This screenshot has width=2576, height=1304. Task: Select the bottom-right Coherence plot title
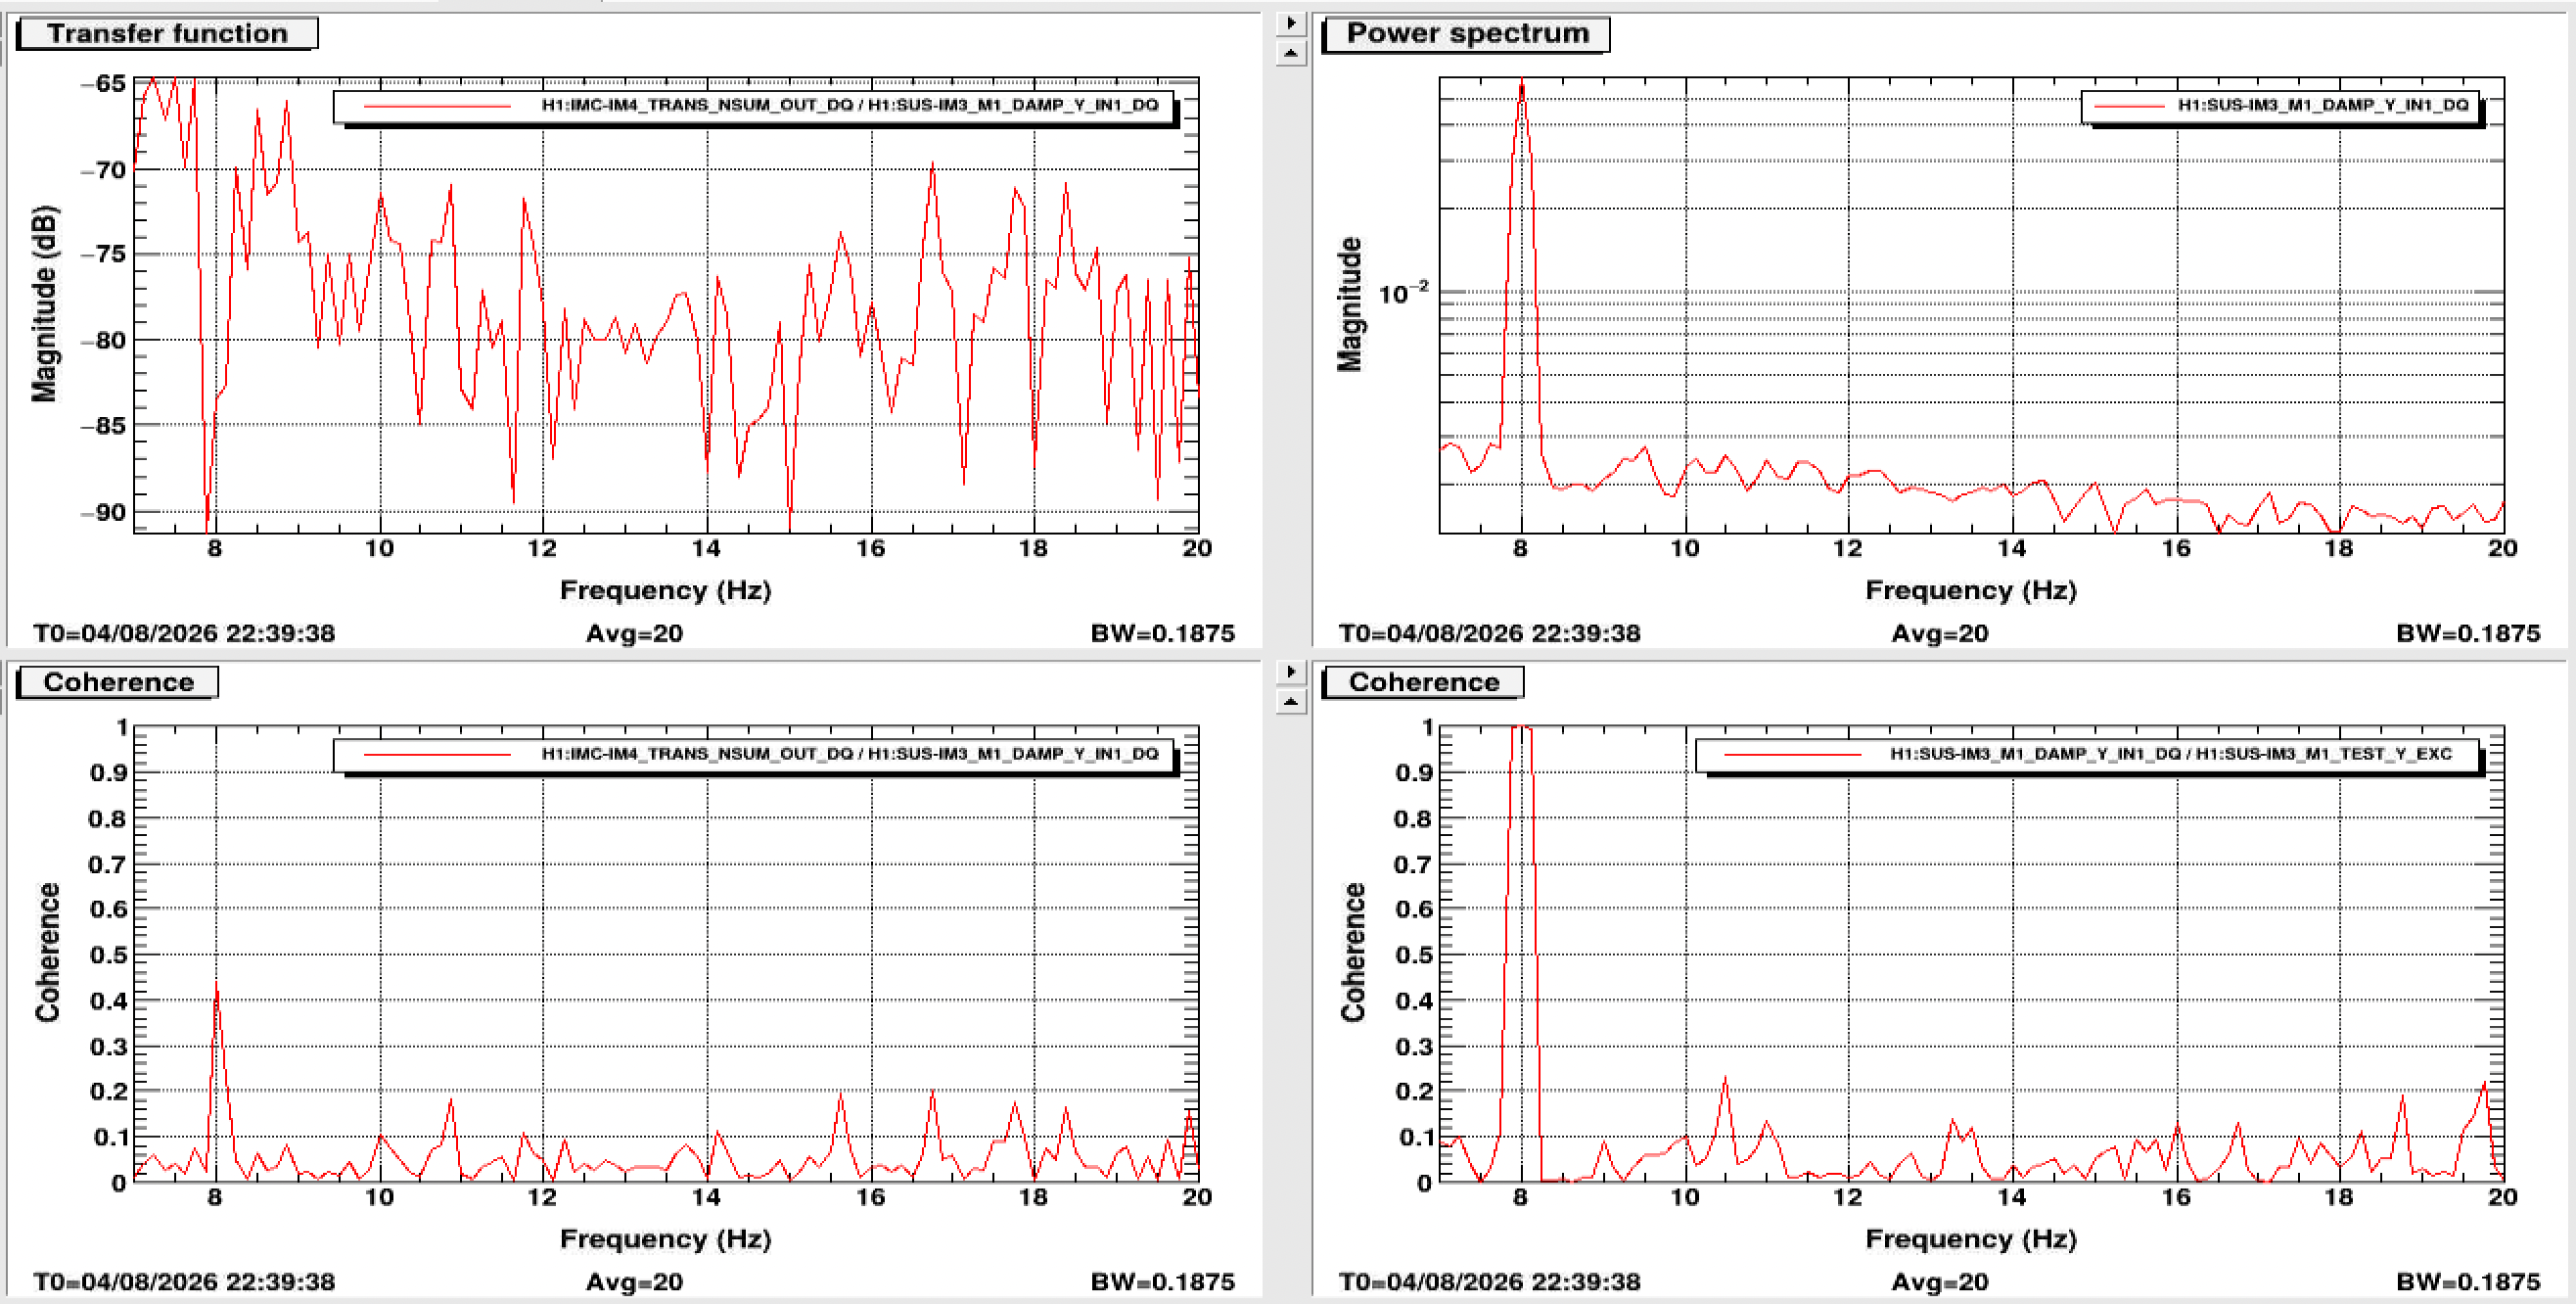point(1424,682)
